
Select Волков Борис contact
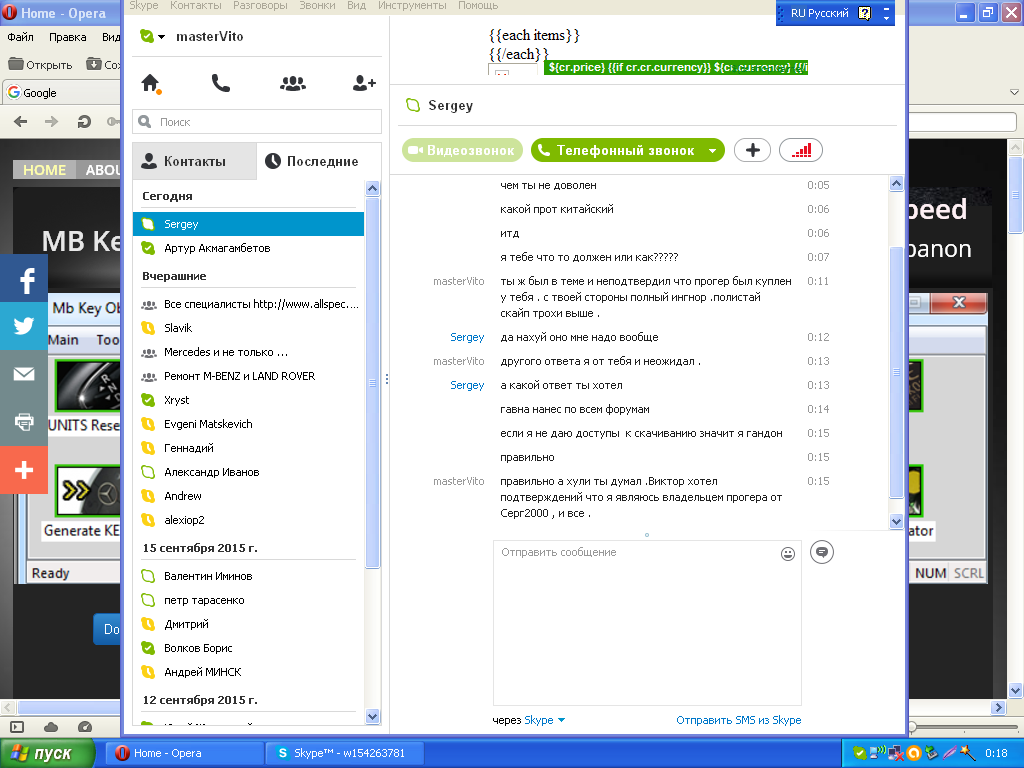[x=248, y=648]
